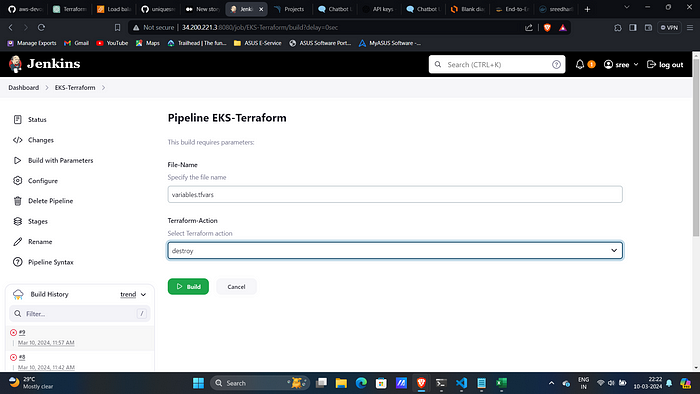Open Brave Shields lion icon
Screen dimensions: 700x394
coord(547,27)
